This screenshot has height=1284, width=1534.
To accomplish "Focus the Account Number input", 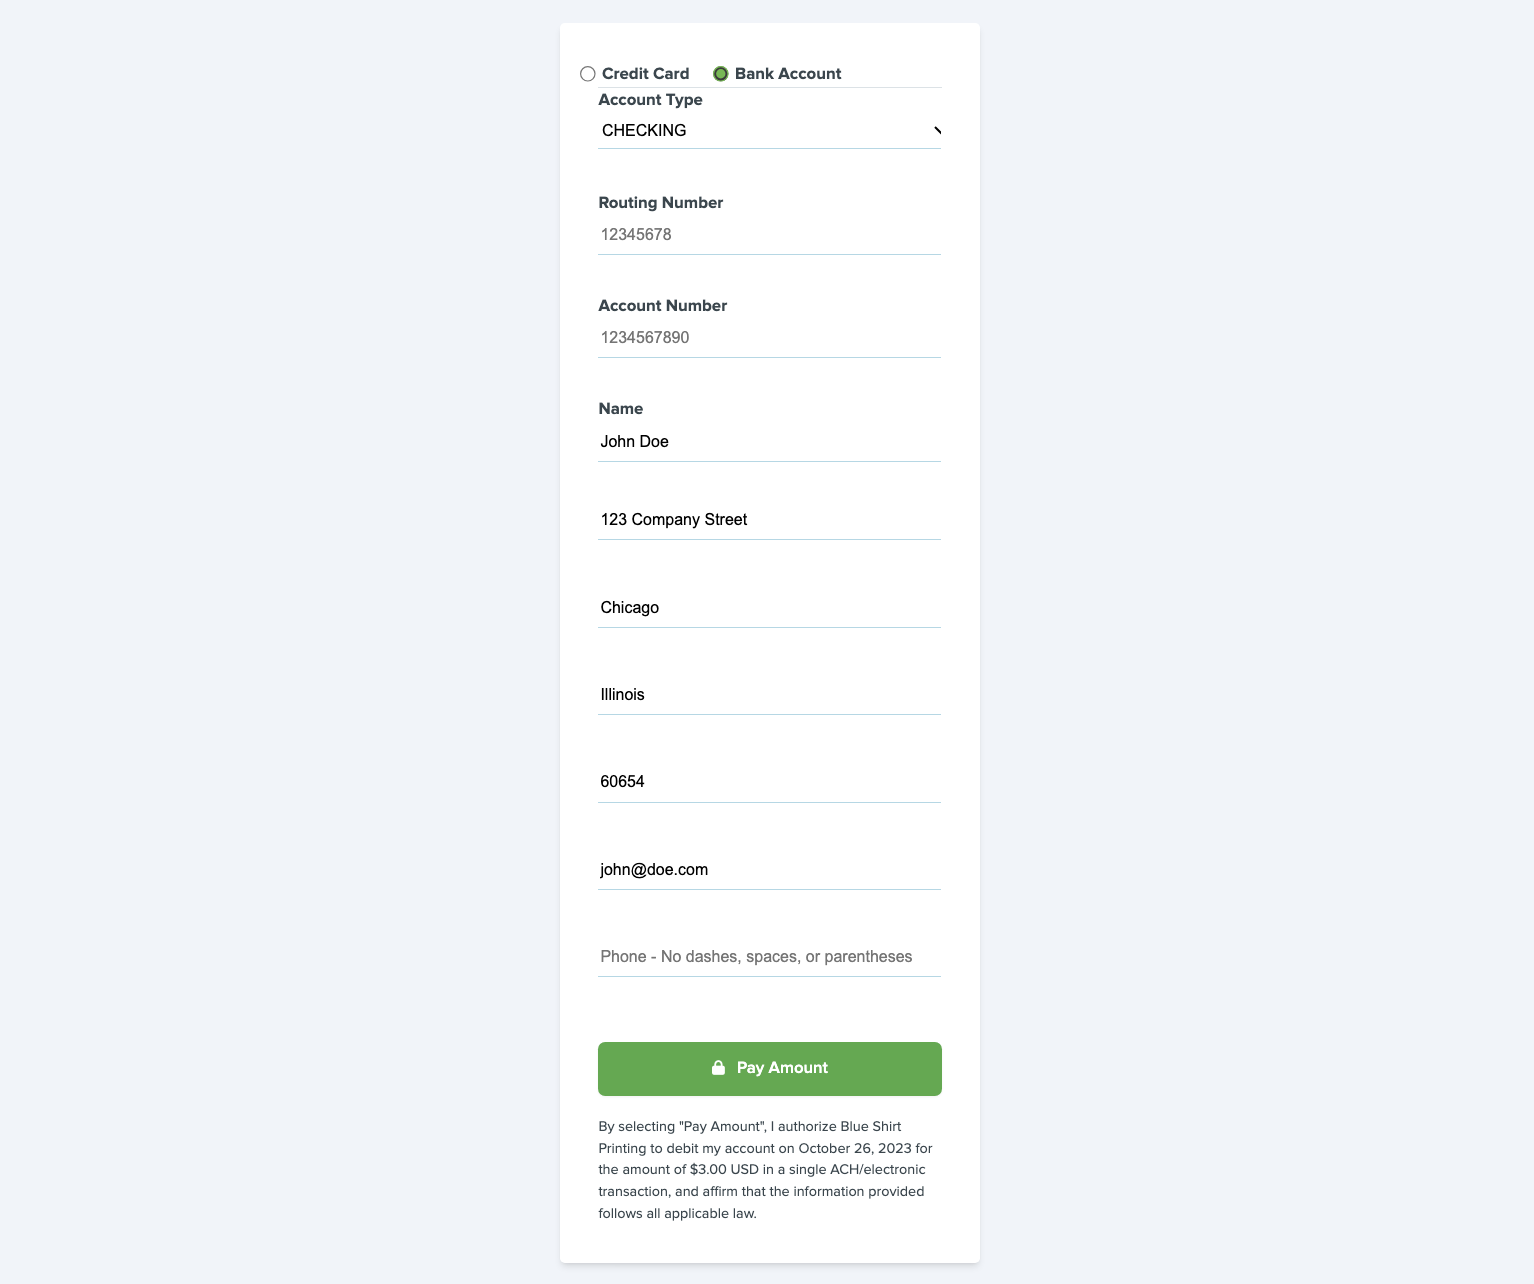I will 768,338.
